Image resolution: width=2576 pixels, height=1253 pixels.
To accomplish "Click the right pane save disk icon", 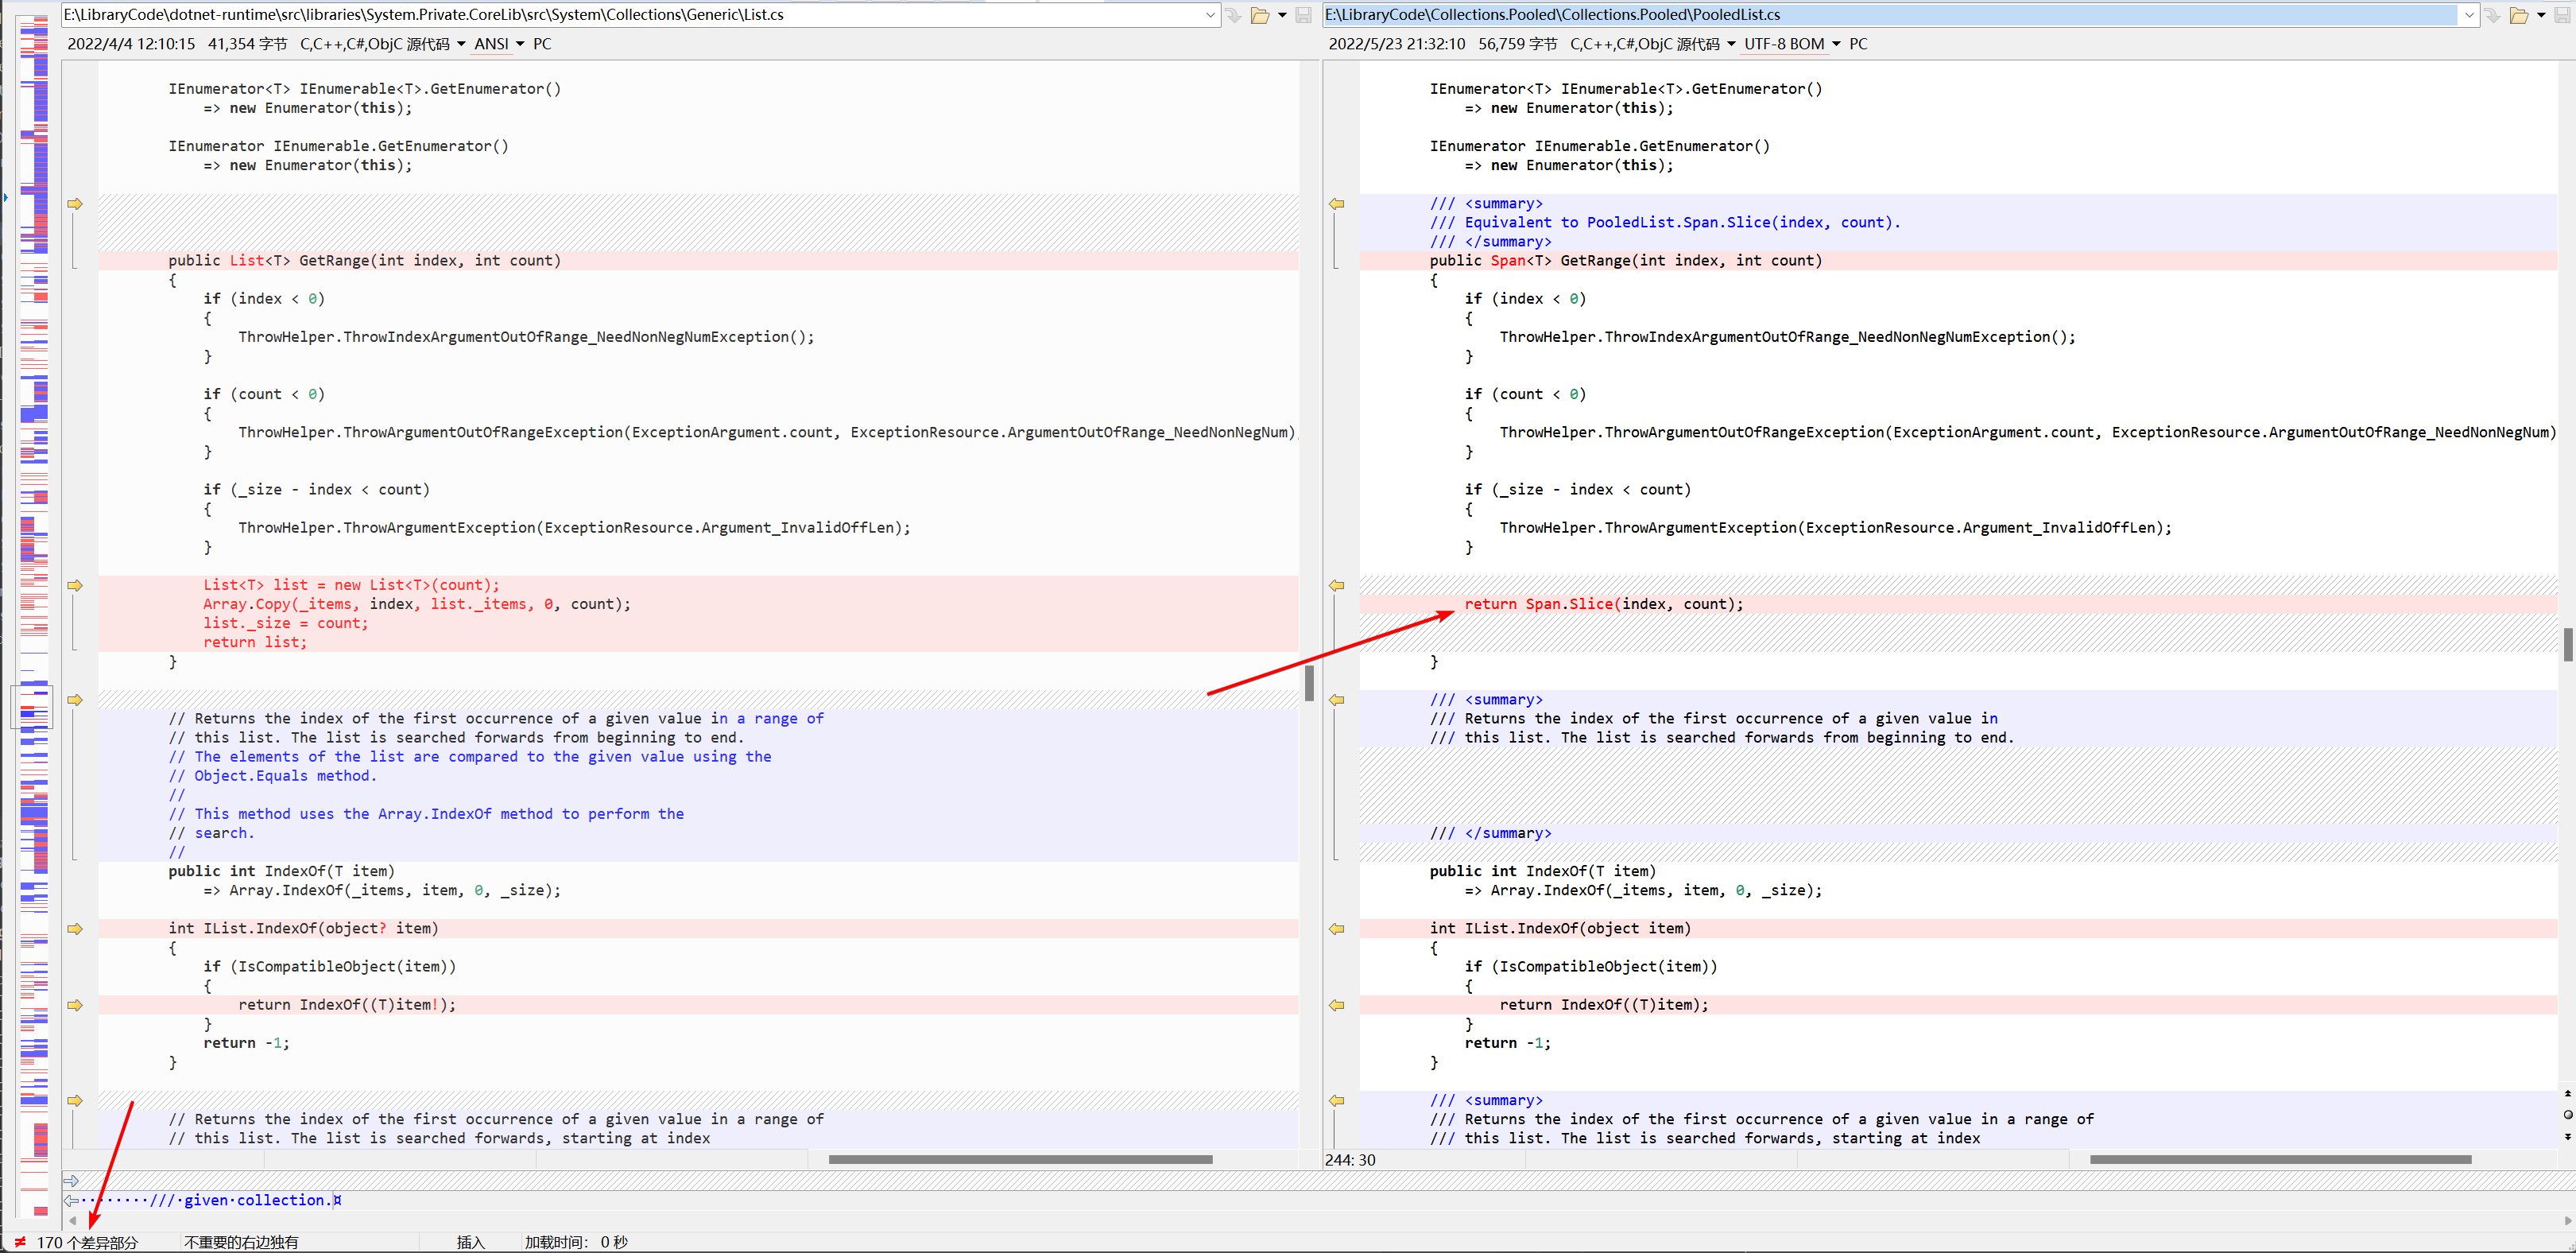I will click(x=2563, y=15).
